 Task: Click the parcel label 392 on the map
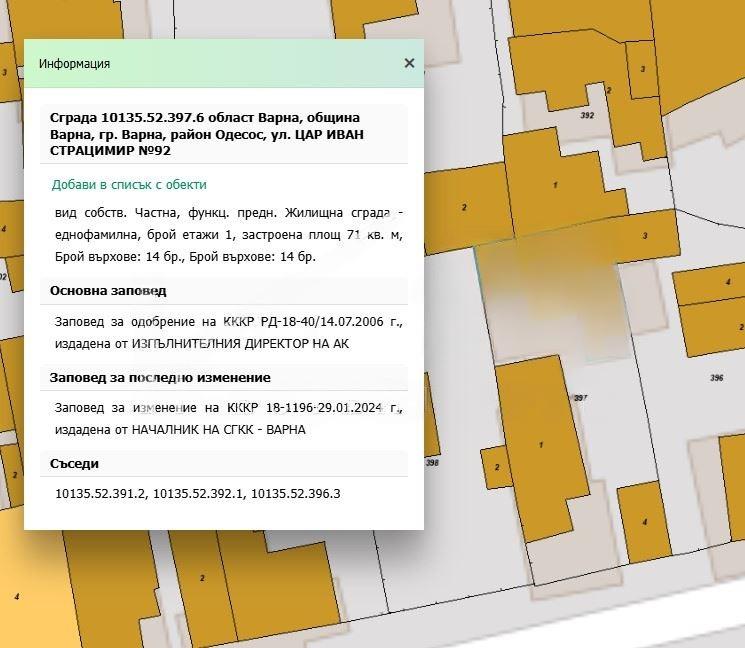[587, 115]
